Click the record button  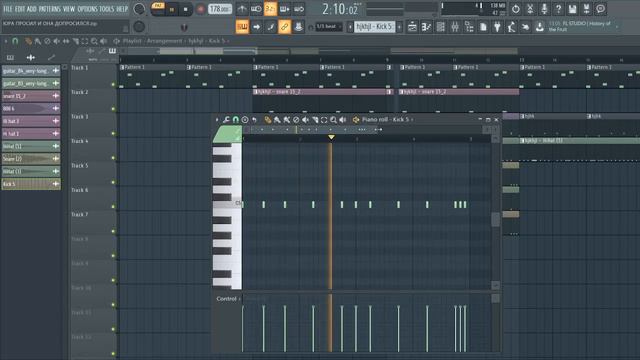(200, 9)
